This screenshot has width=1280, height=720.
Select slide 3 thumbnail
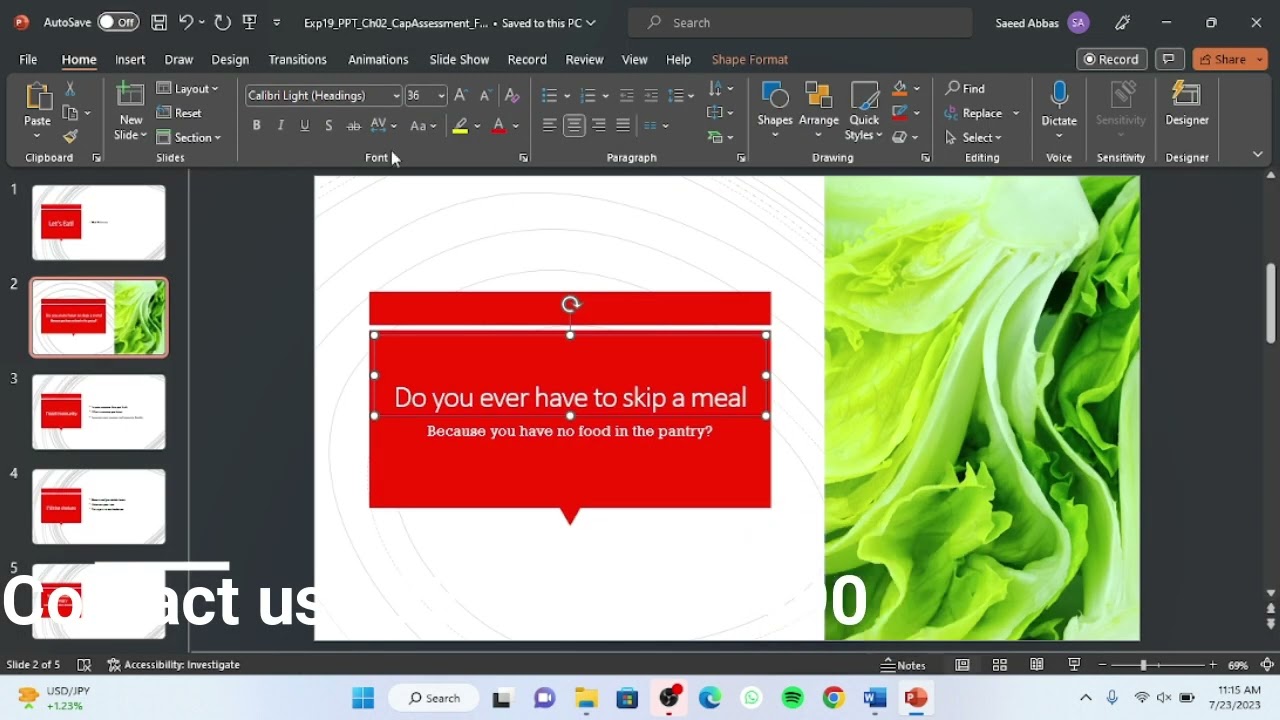99,412
